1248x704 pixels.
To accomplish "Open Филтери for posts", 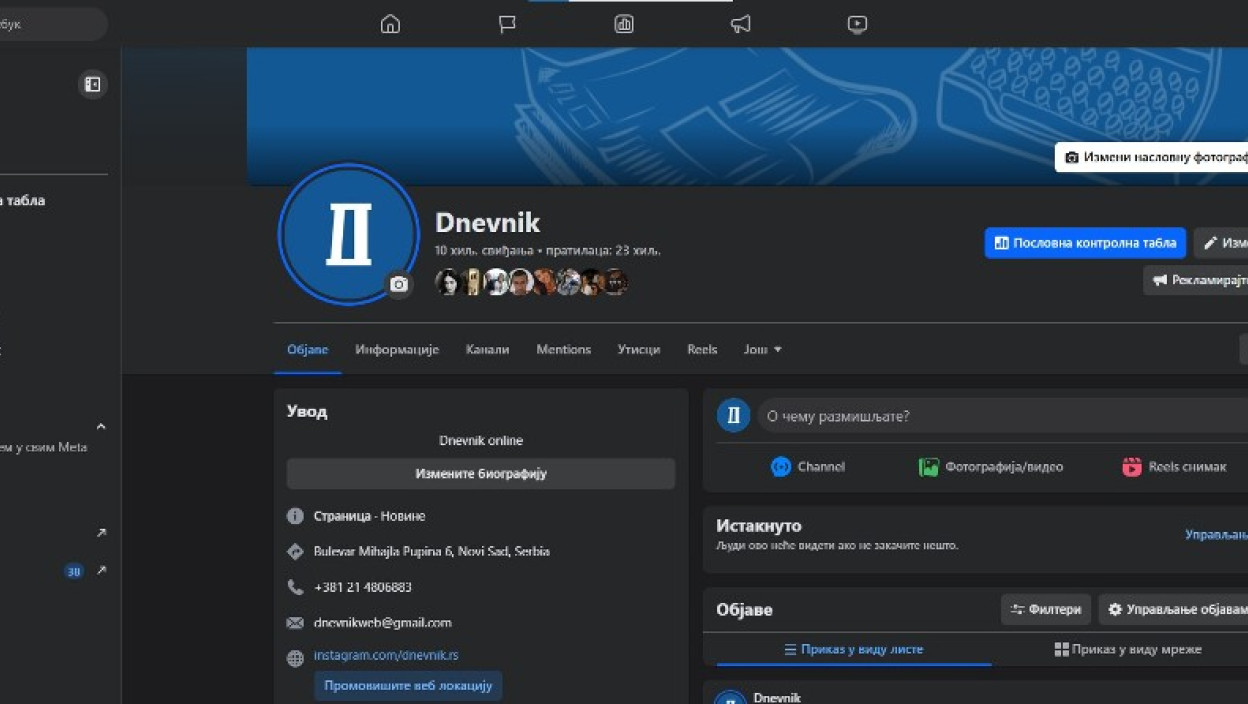I will 1046,609.
